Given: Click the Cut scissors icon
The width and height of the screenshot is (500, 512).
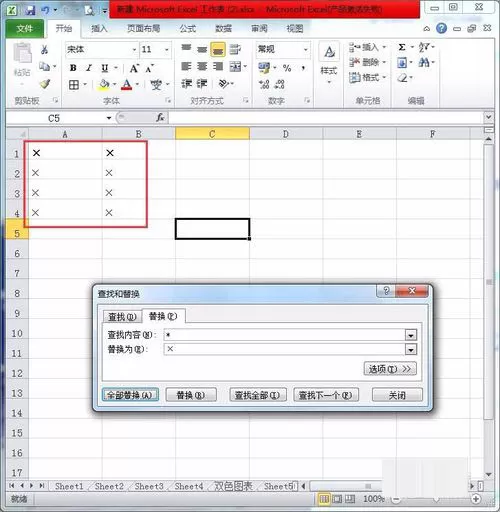Looking at the screenshot, I should (44, 50).
